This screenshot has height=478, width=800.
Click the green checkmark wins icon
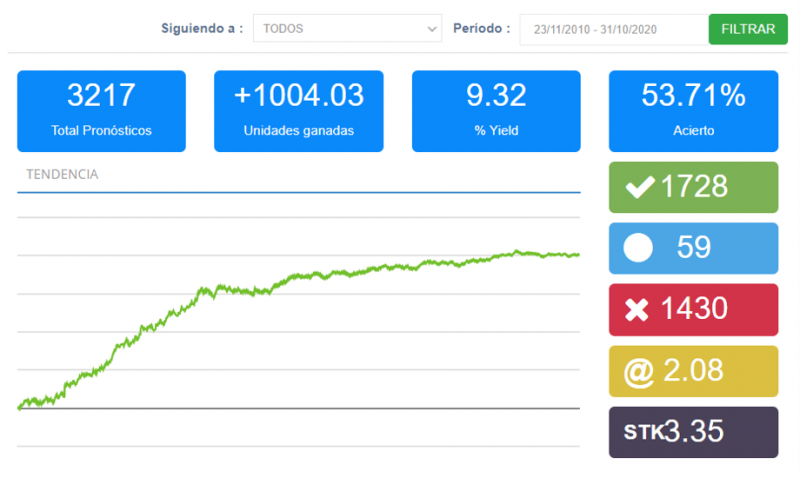pos(640,187)
